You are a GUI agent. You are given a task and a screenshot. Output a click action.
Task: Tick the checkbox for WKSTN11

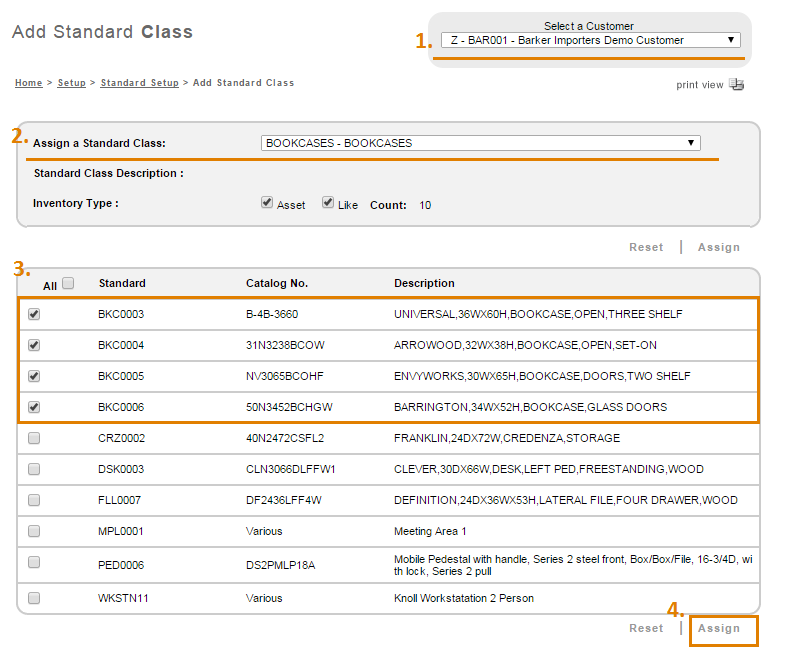point(34,598)
